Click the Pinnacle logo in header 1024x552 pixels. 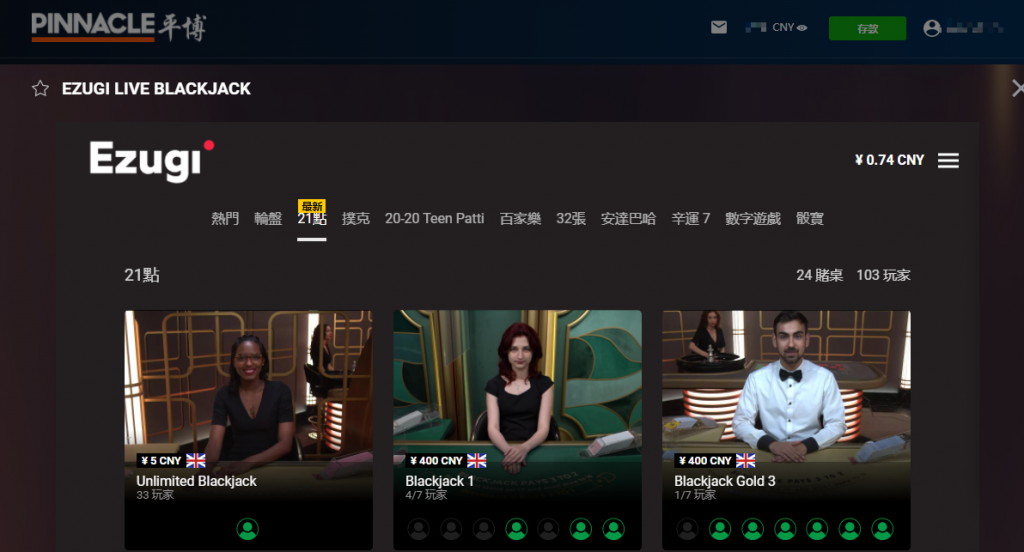[x=118, y=26]
